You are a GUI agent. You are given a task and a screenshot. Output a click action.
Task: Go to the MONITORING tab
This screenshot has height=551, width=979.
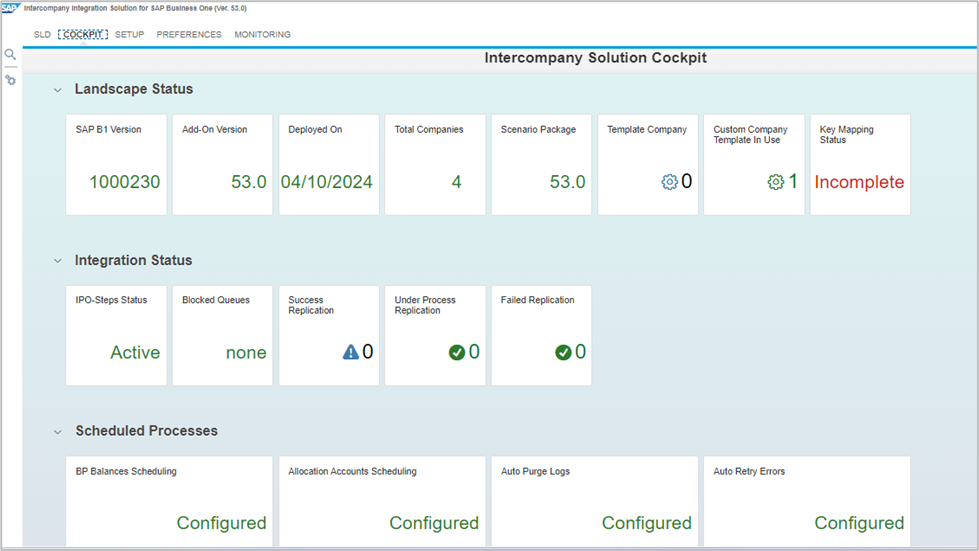pyautogui.click(x=262, y=35)
